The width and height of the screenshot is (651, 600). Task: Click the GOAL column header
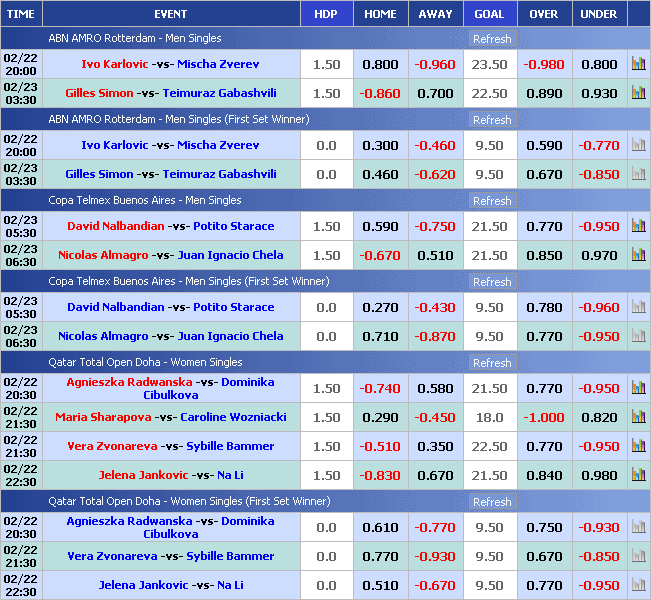tap(489, 14)
